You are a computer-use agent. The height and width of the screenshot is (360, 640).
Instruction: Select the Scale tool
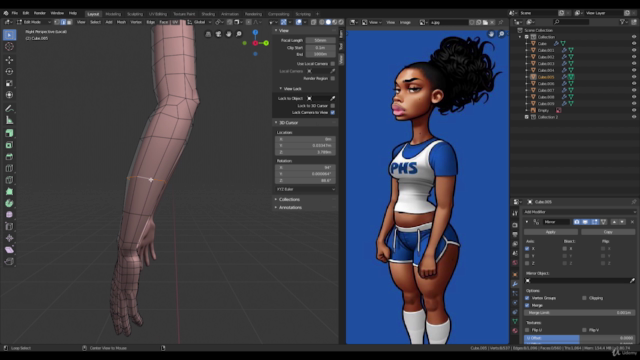[x=9, y=83]
